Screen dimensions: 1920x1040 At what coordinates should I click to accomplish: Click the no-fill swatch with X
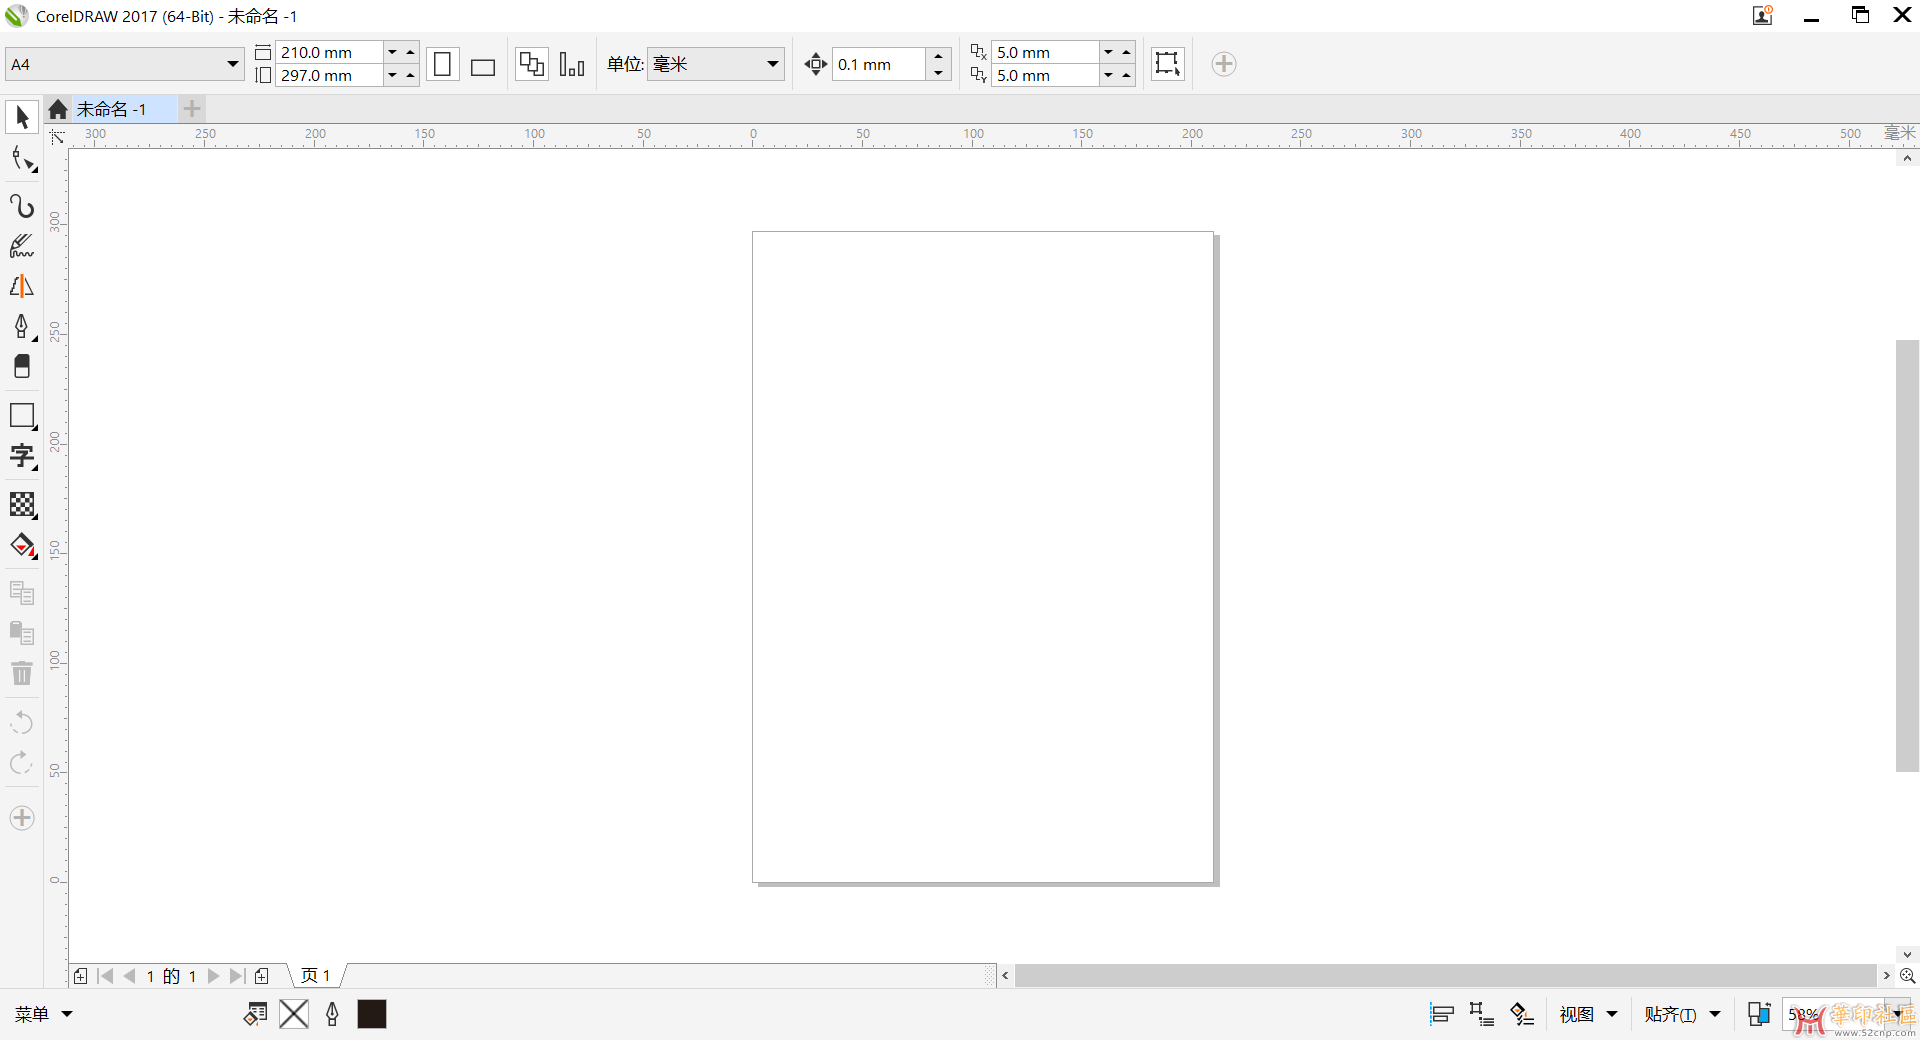pos(294,1014)
